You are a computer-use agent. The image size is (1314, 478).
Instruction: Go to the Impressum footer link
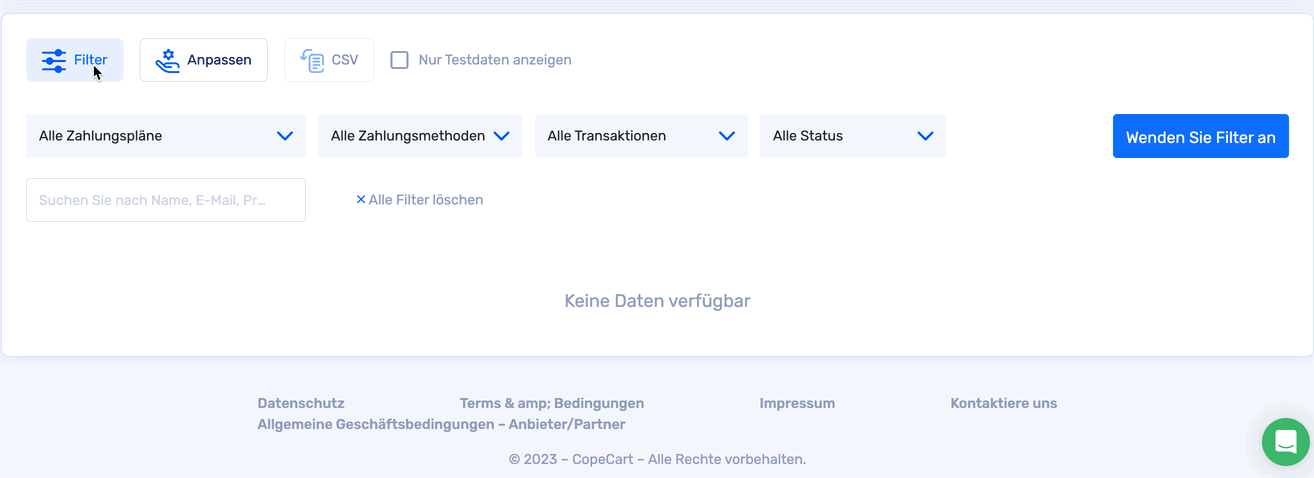click(x=797, y=404)
